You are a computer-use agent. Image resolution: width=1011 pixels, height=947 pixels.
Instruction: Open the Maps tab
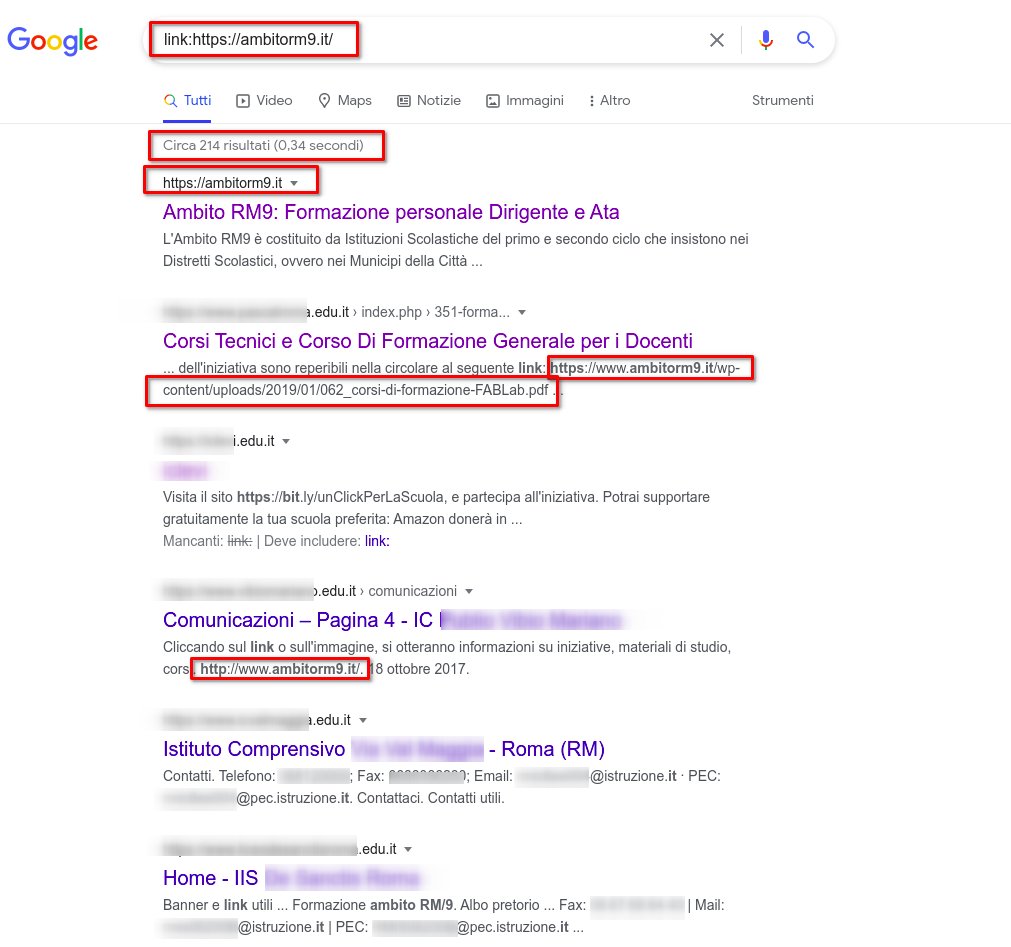[345, 101]
